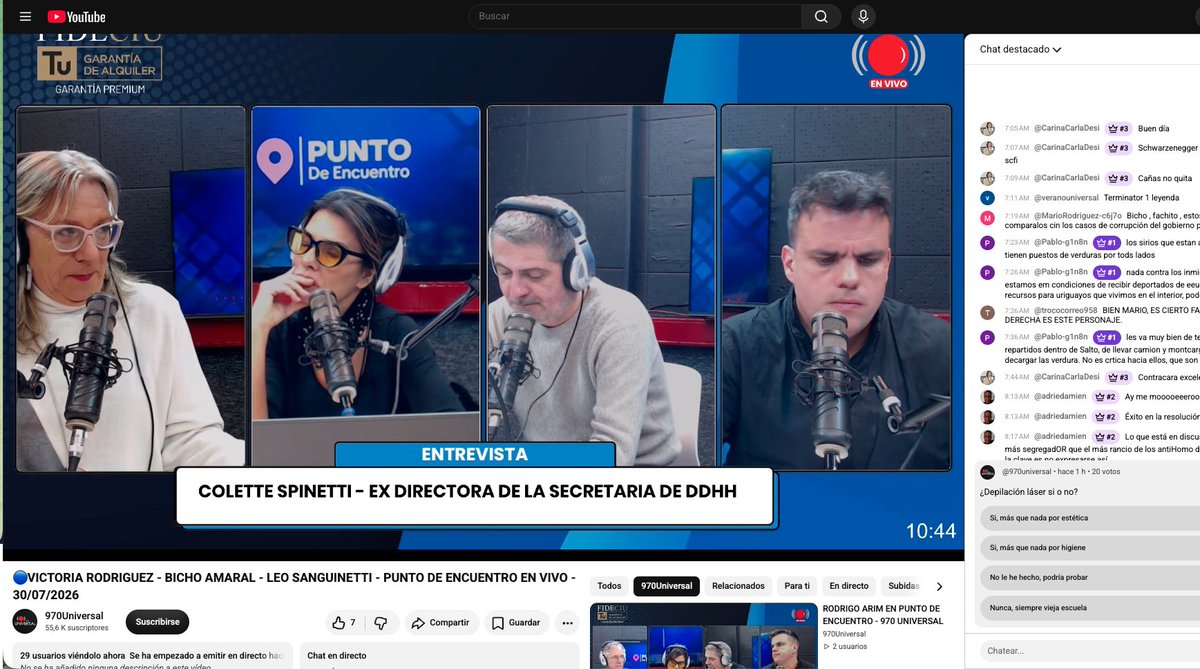
Task: Go to YouTube home via logo
Action: pos(76,16)
